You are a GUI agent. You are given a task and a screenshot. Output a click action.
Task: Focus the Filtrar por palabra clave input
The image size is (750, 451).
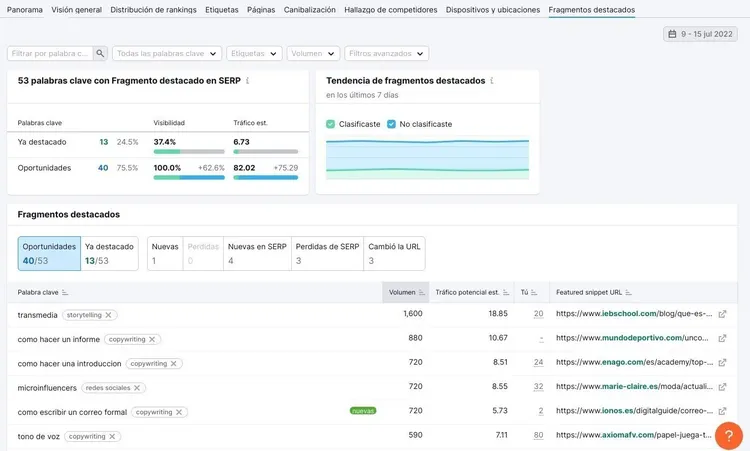click(50, 54)
